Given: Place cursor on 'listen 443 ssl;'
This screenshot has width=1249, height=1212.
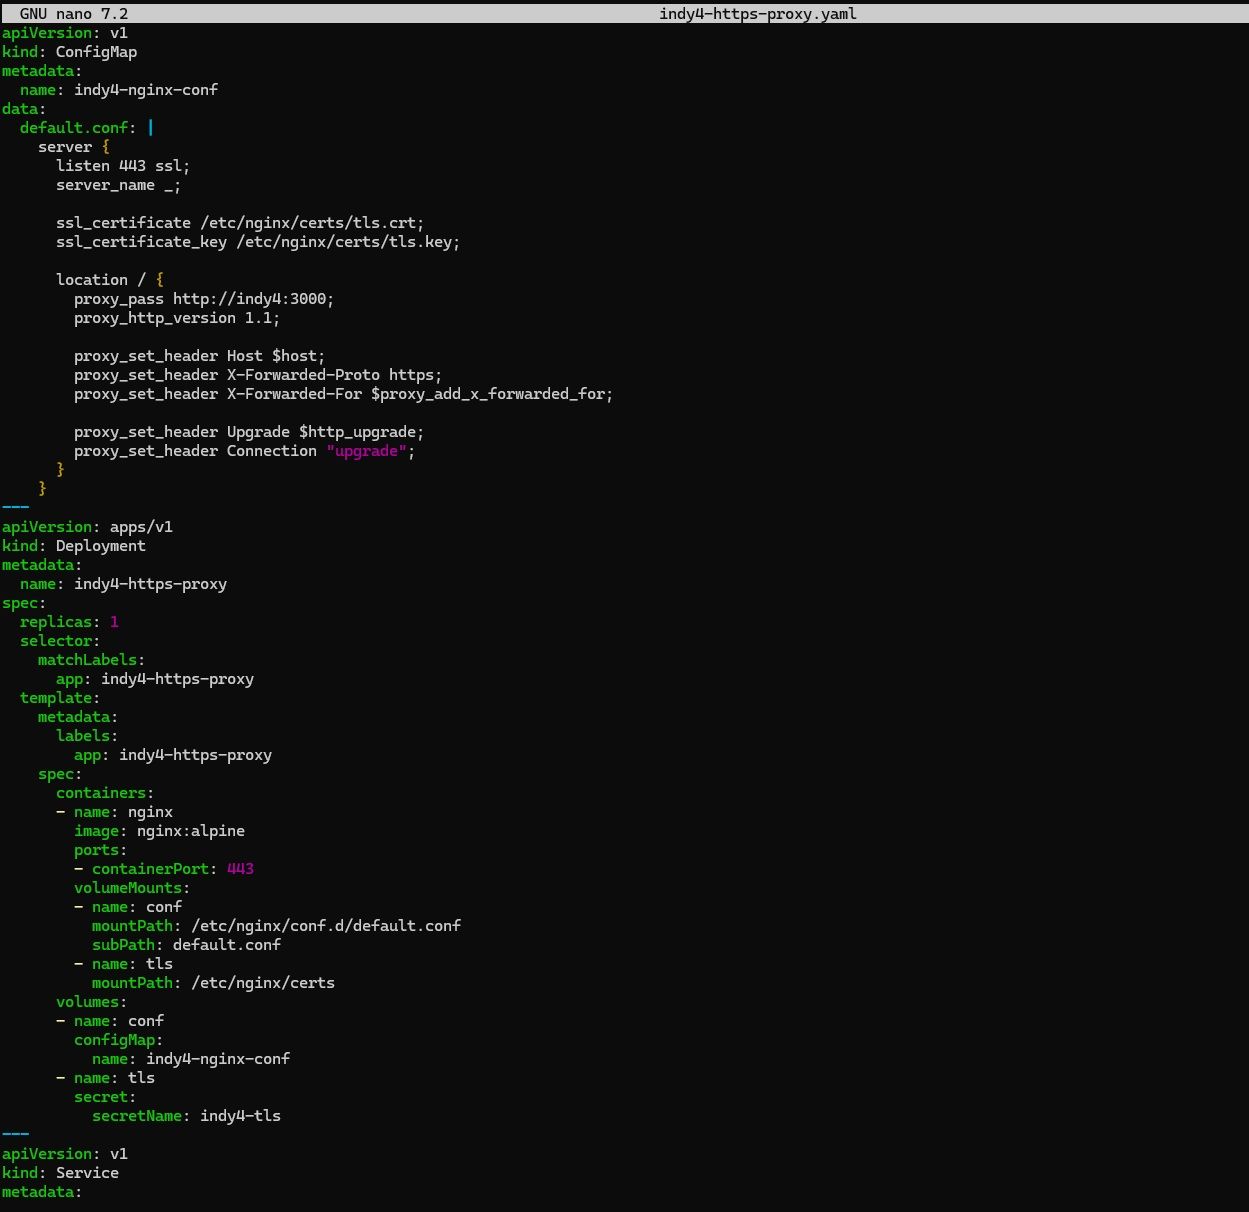Looking at the screenshot, I should pos(123,166).
